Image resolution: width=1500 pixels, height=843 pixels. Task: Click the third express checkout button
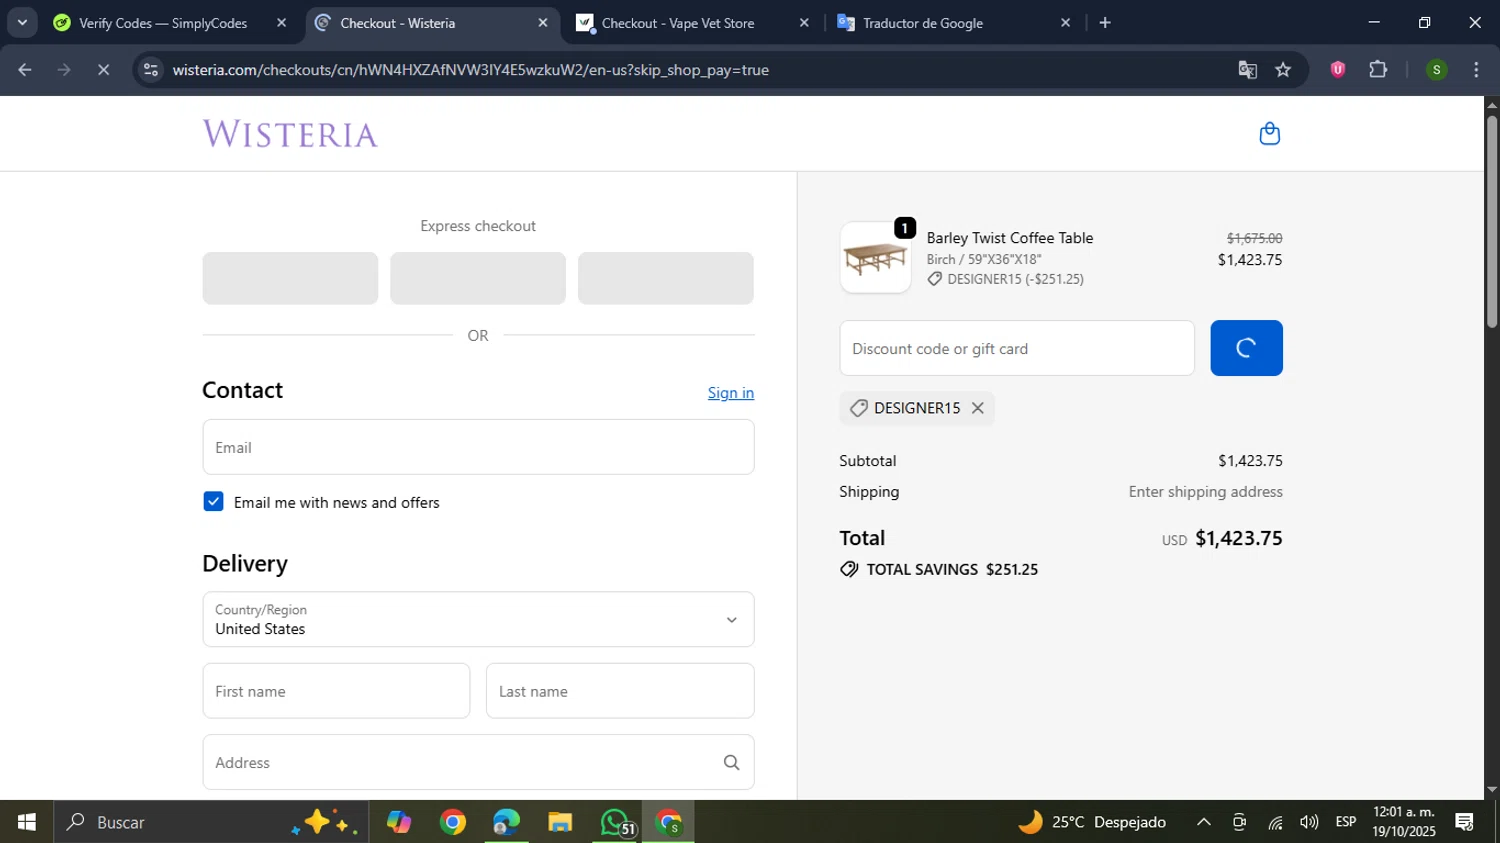pos(666,278)
